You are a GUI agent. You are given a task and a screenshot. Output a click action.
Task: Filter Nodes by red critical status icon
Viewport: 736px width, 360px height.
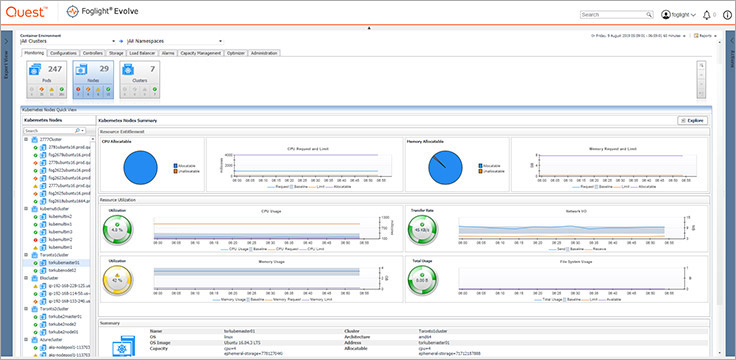(78, 89)
